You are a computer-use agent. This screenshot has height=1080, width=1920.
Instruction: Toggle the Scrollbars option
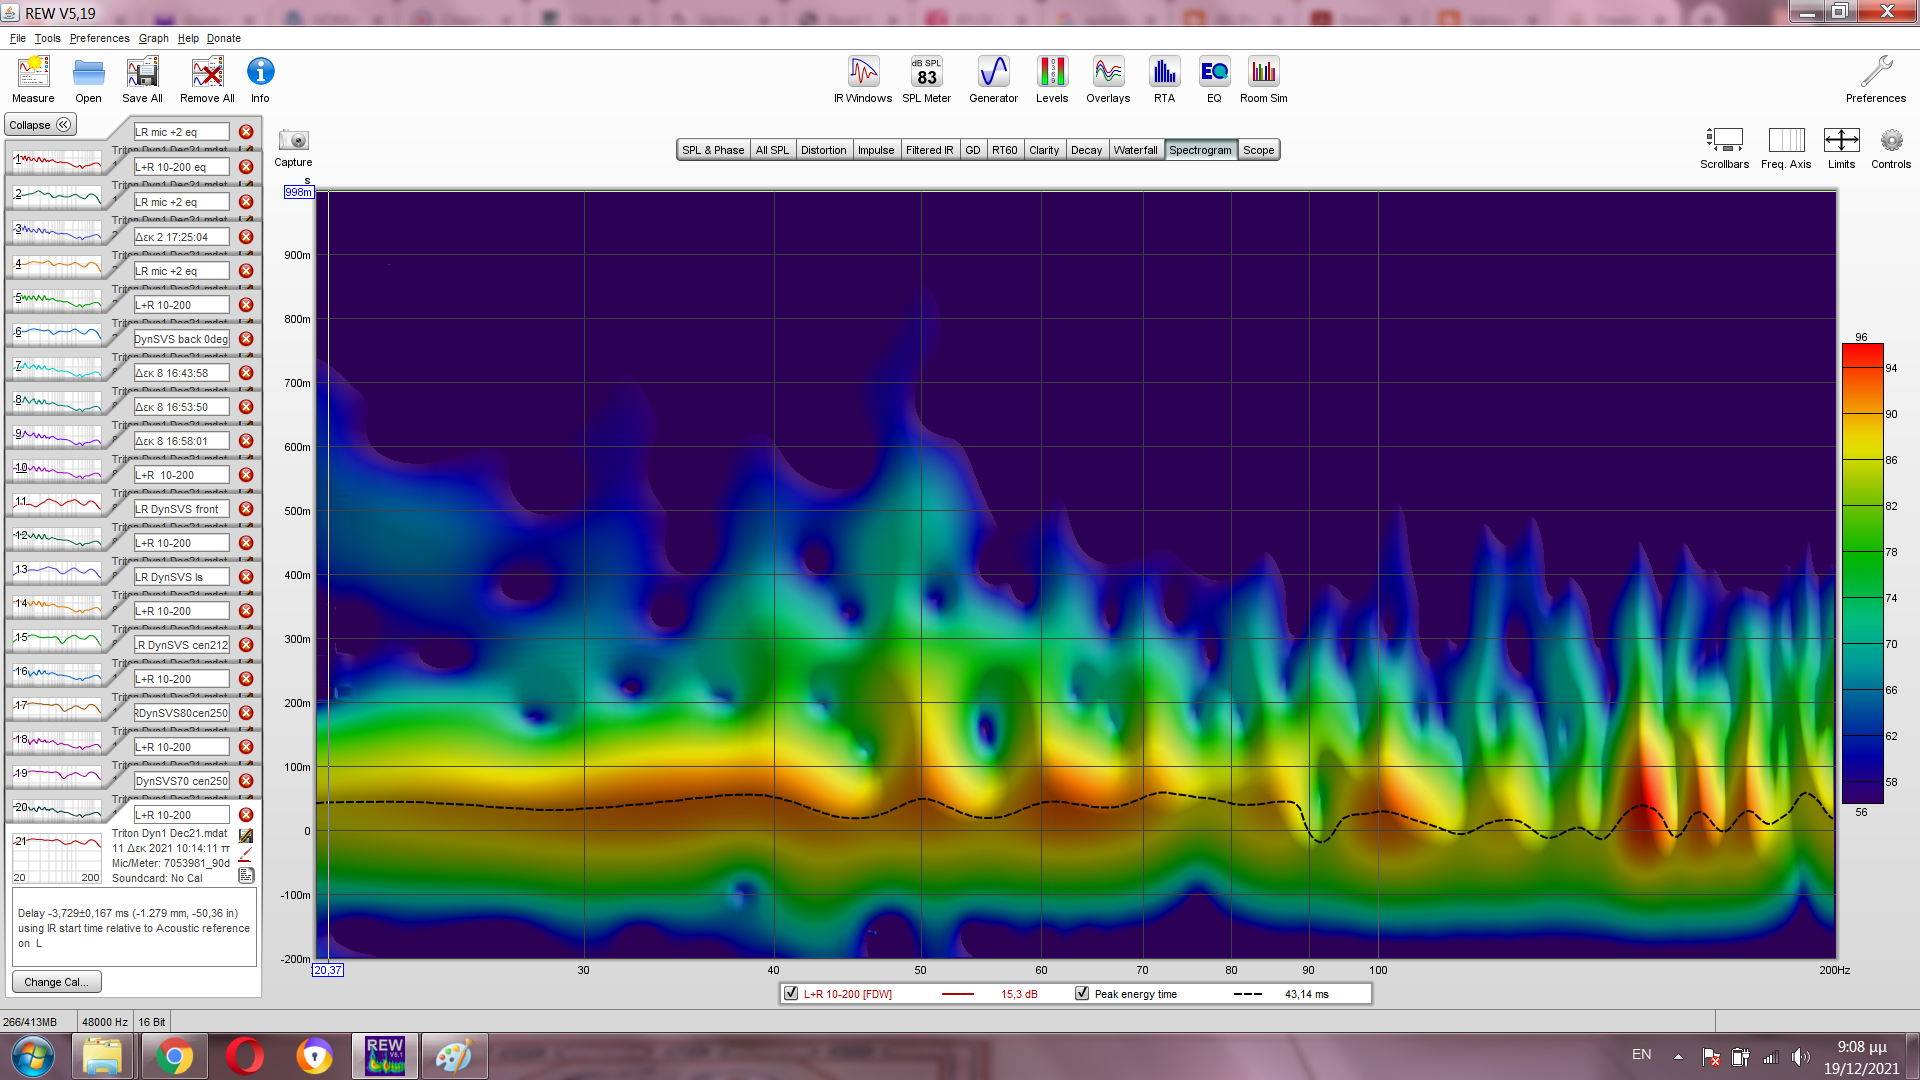point(1724,141)
